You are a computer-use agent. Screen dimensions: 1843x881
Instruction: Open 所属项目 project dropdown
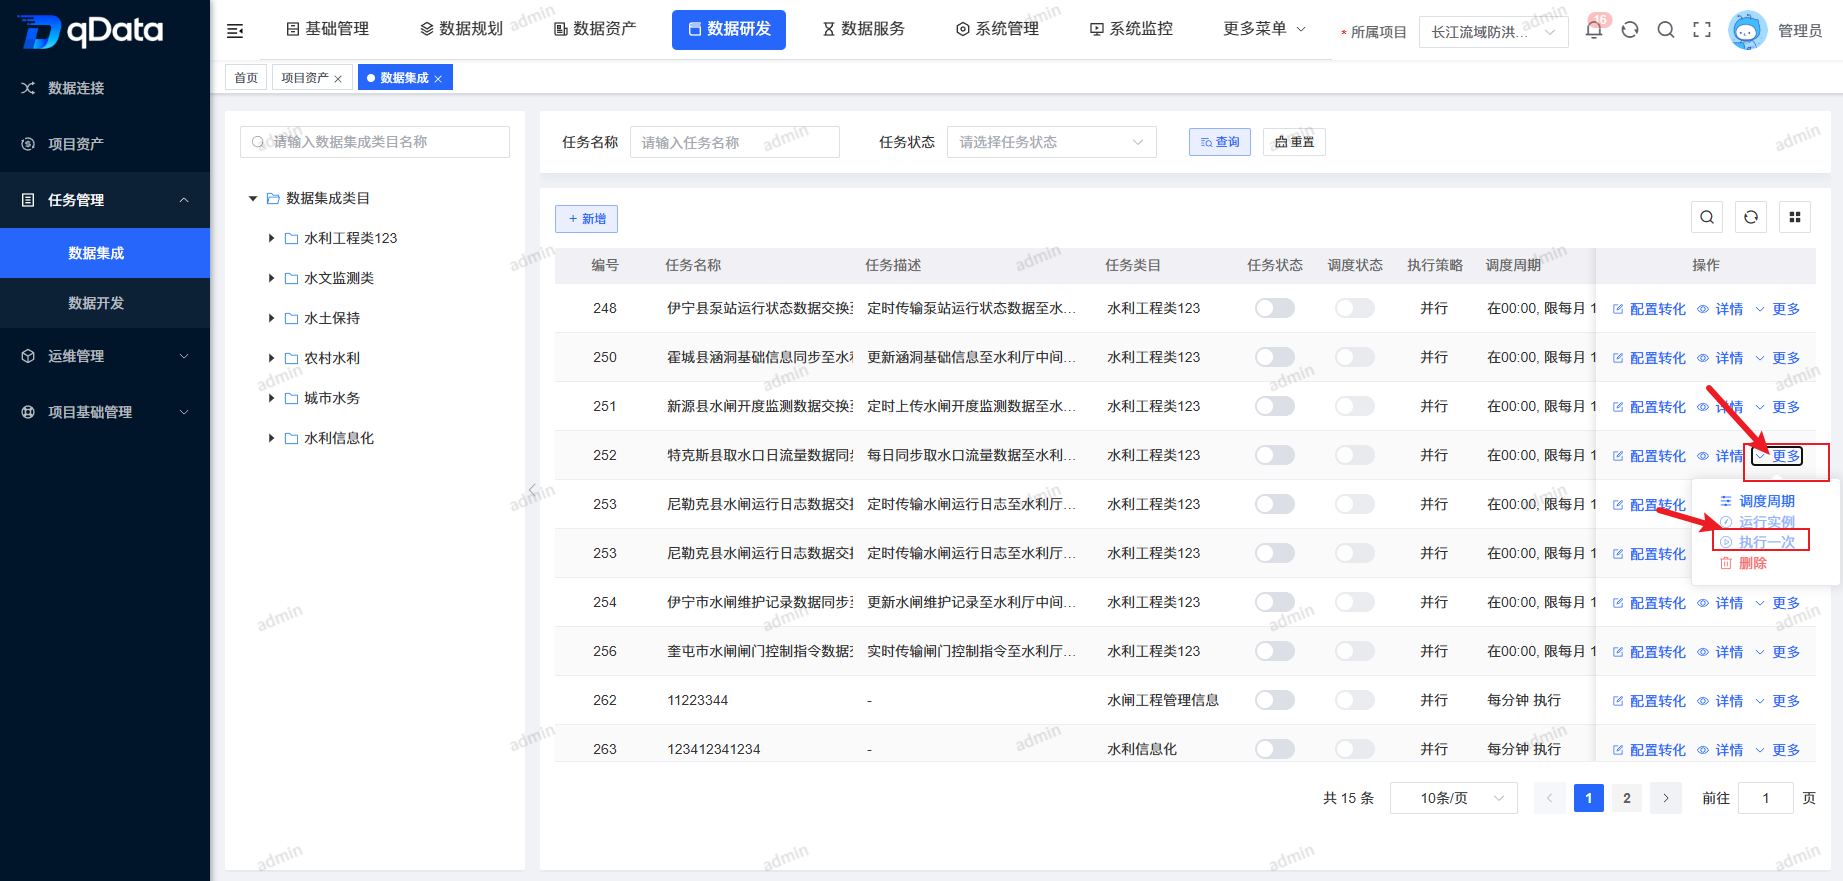(x=1493, y=32)
